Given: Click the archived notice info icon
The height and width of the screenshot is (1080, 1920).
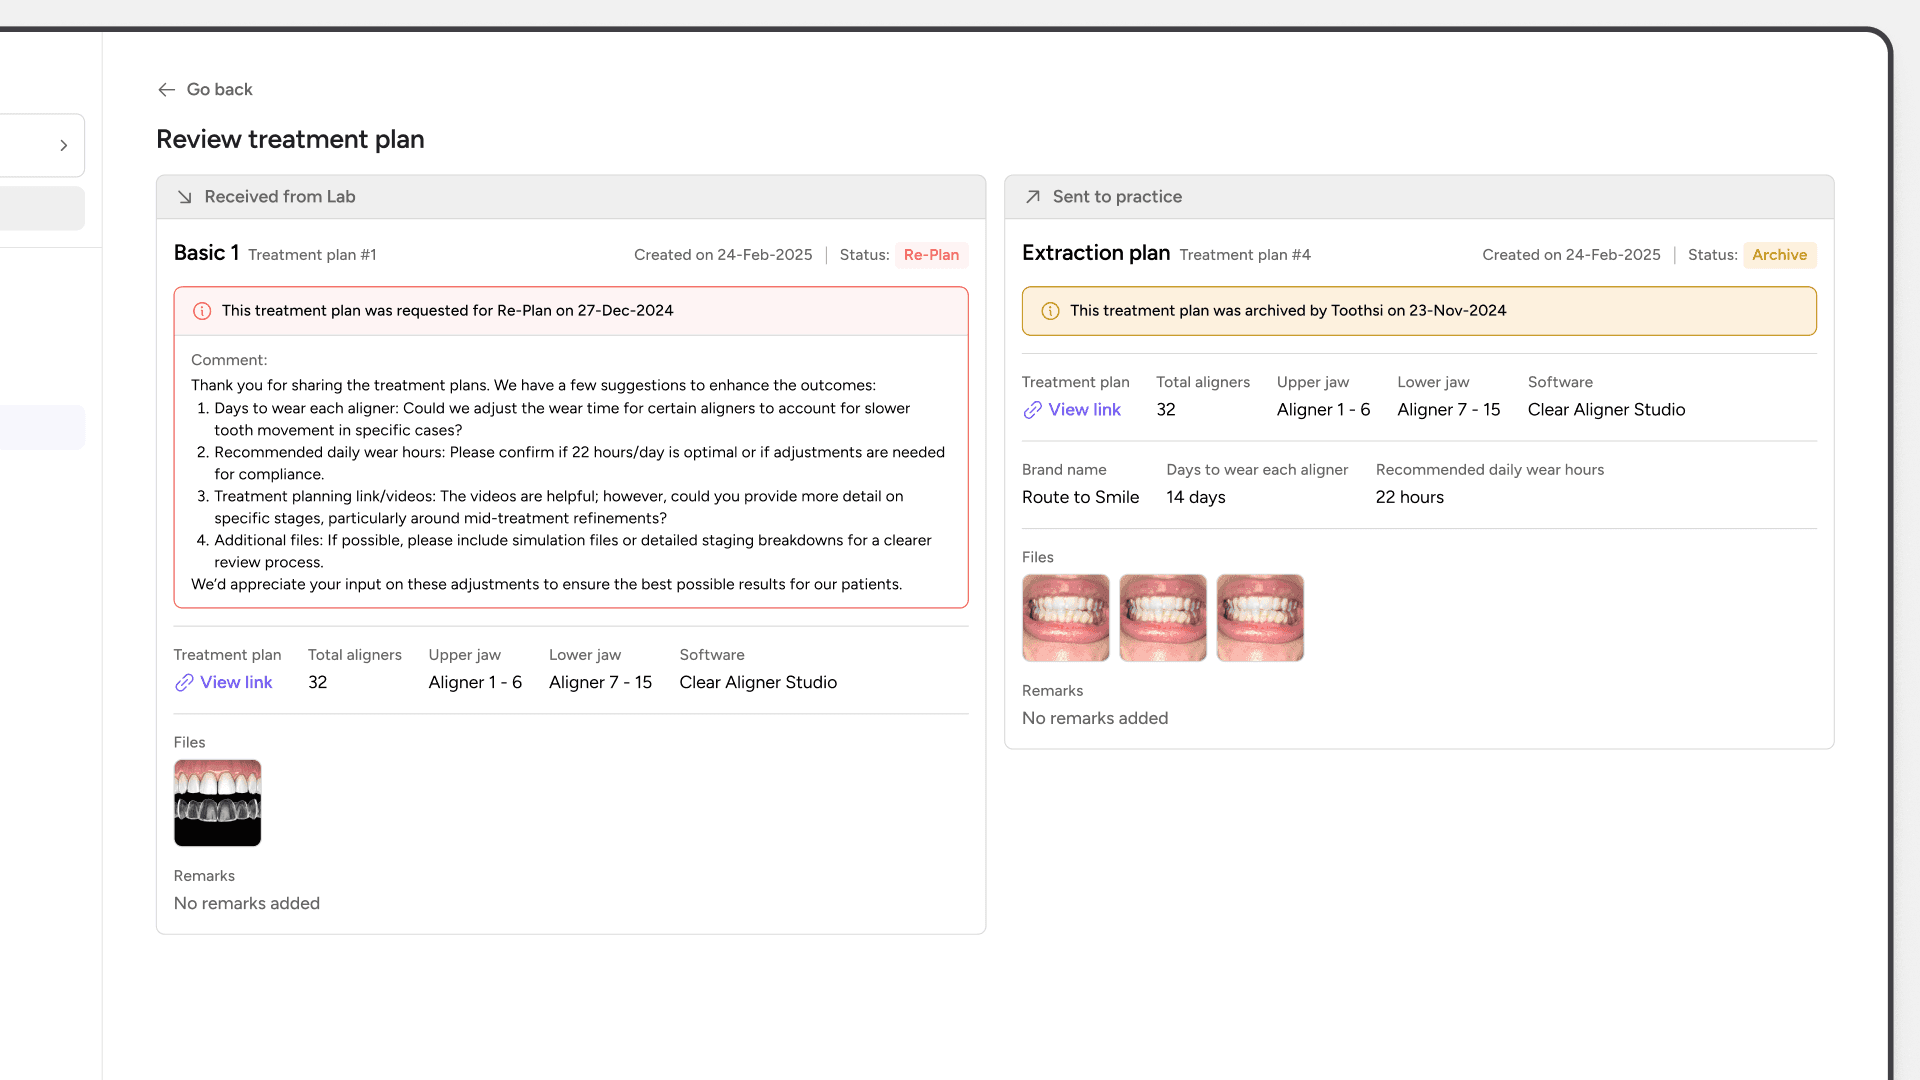Looking at the screenshot, I should pos(1050,311).
